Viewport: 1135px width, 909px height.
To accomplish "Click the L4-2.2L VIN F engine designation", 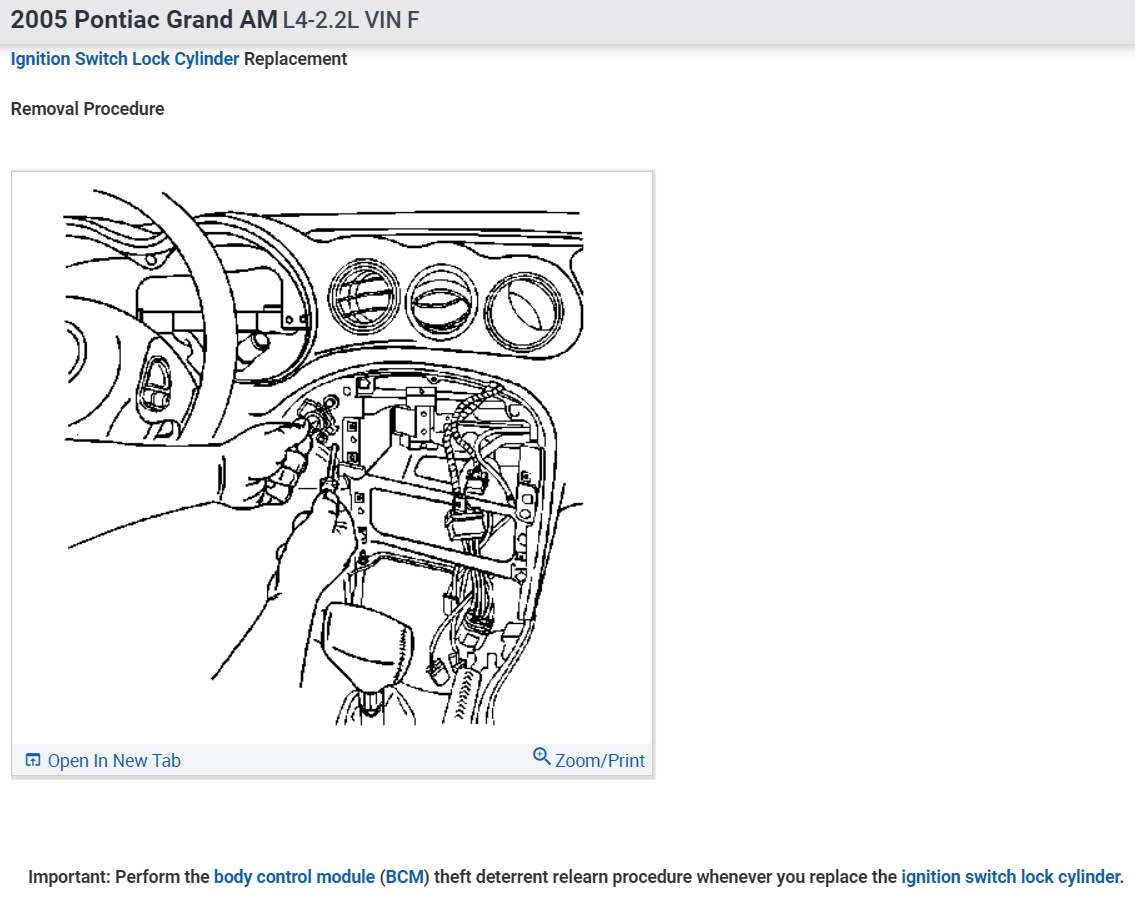I will [x=350, y=19].
